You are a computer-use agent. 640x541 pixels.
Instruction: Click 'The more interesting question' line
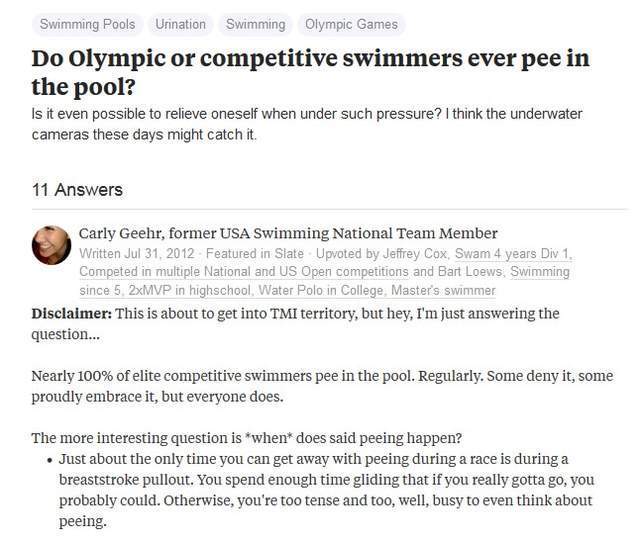[x=247, y=438]
